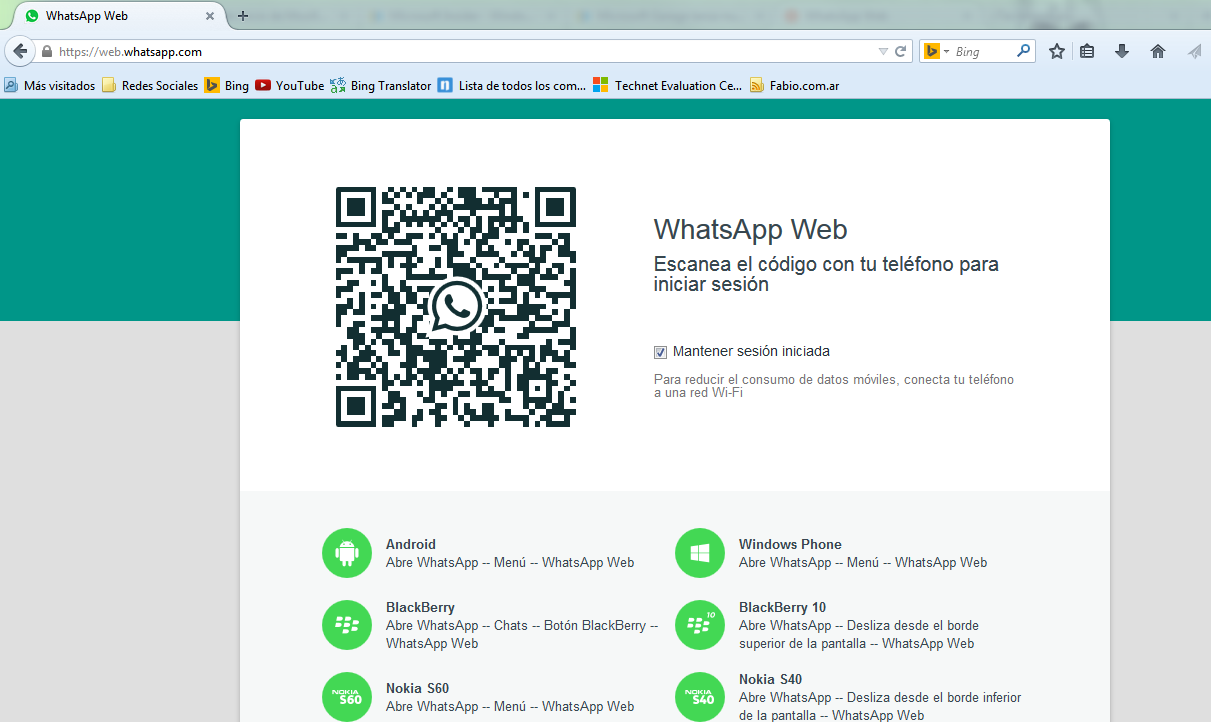Reload the page with the refresh icon
Screen dimensions: 1211x722
coord(901,51)
